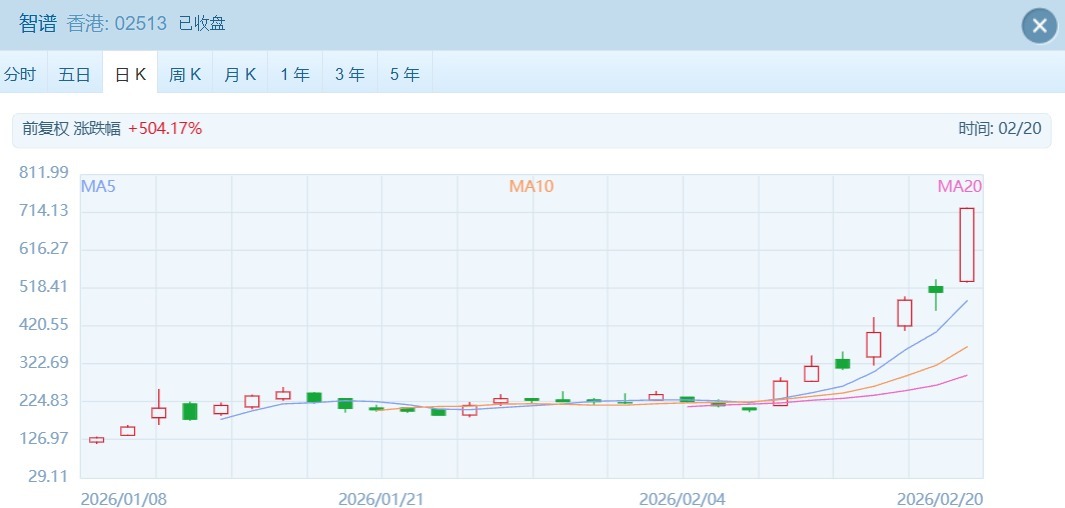Screen dimensions: 1065x508
Task: Select the 3年 three-year range tab
Action: click(350, 74)
